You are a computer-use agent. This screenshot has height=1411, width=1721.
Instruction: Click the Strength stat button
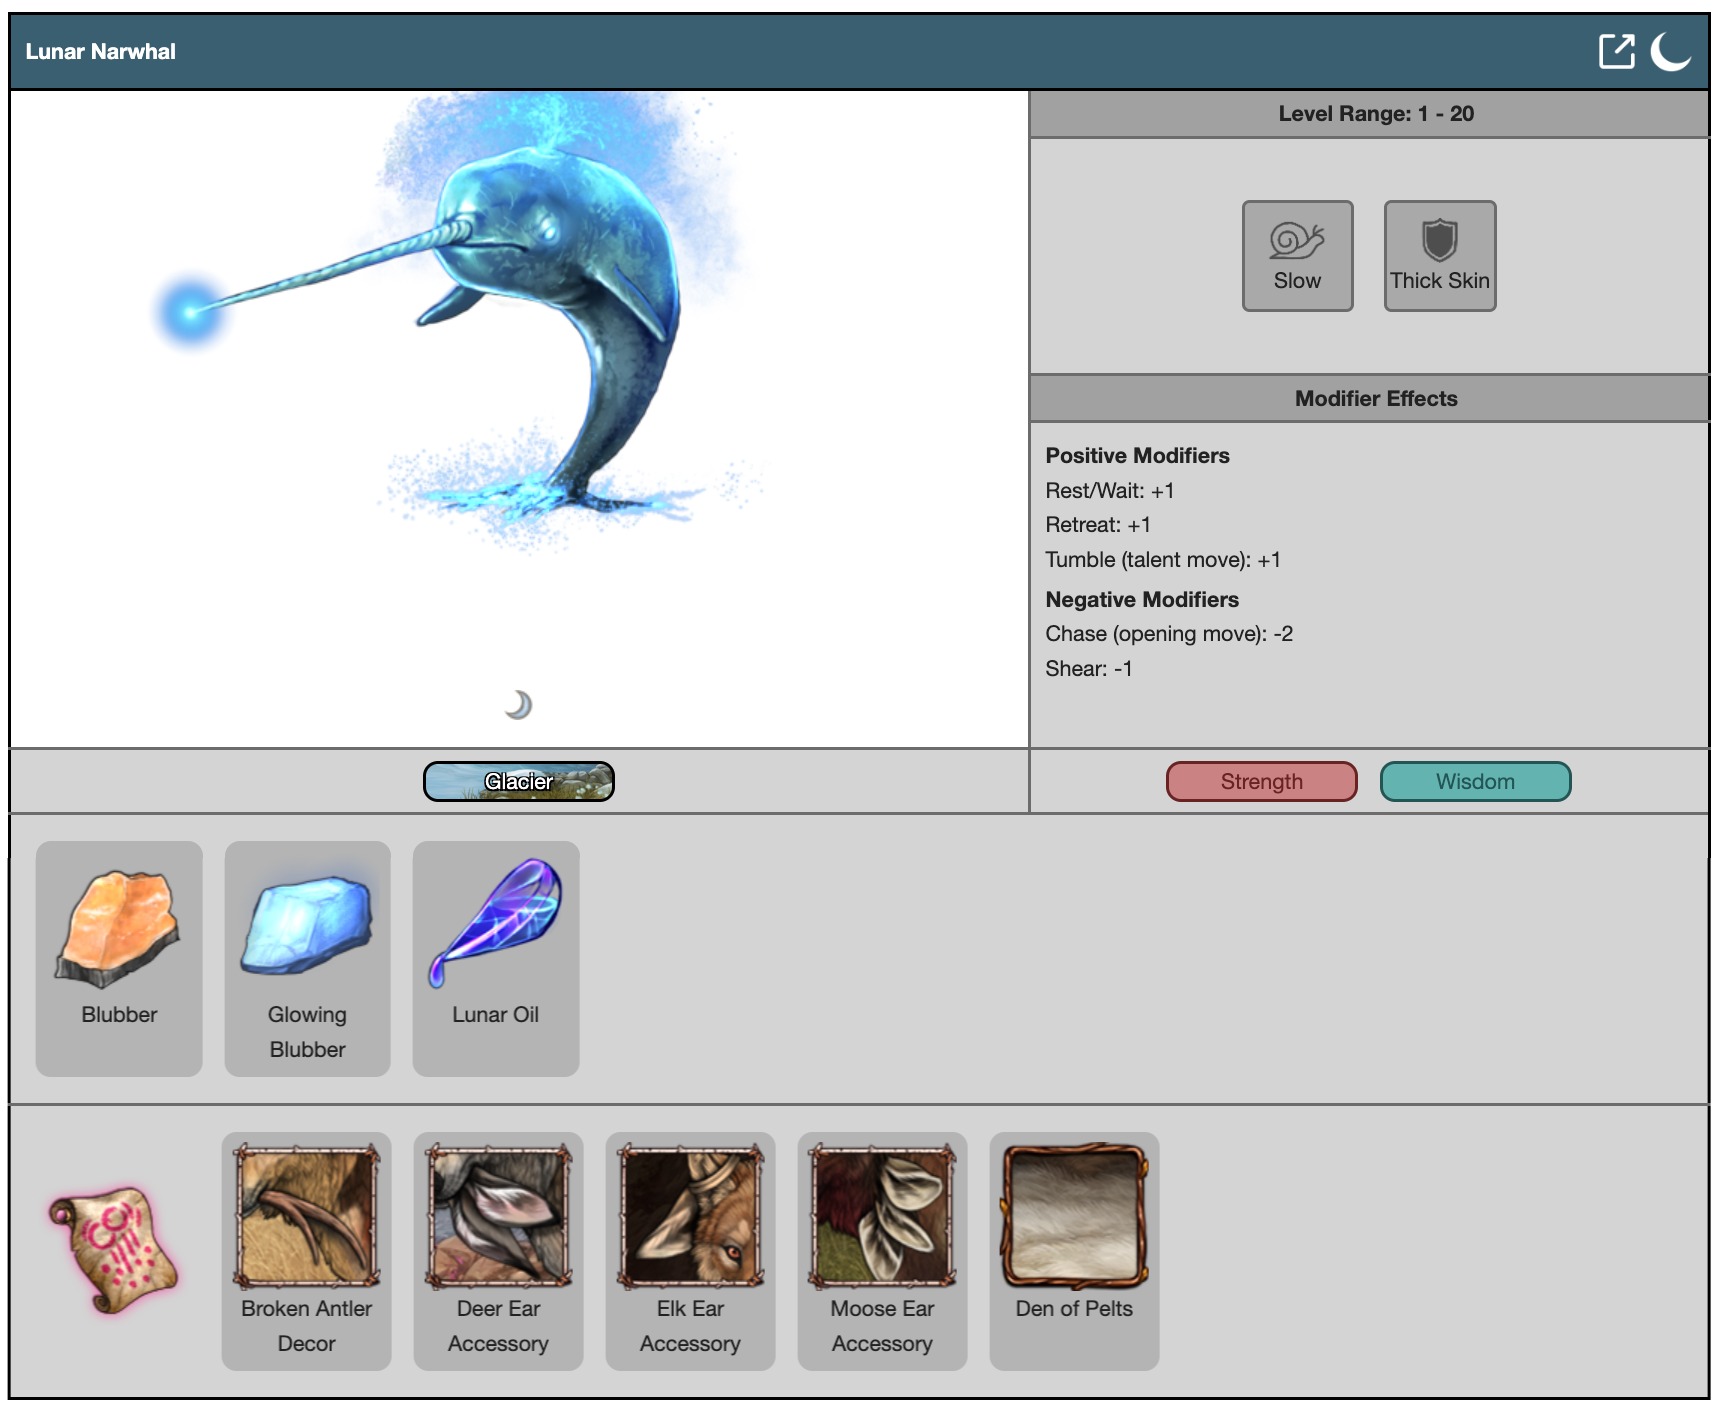coord(1261,781)
